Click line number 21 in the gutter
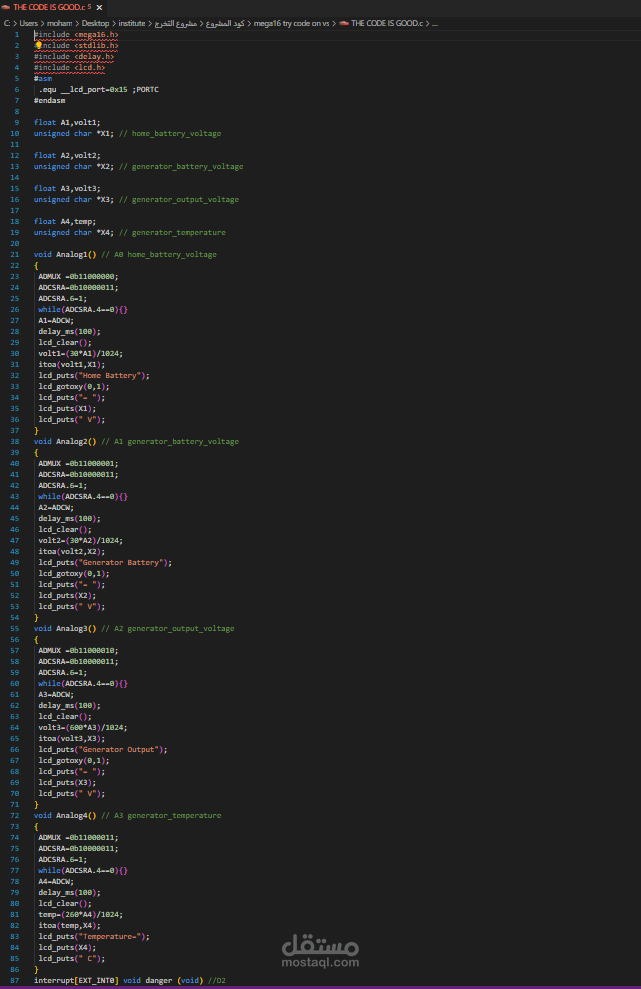The height and width of the screenshot is (989, 641). click(15, 255)
